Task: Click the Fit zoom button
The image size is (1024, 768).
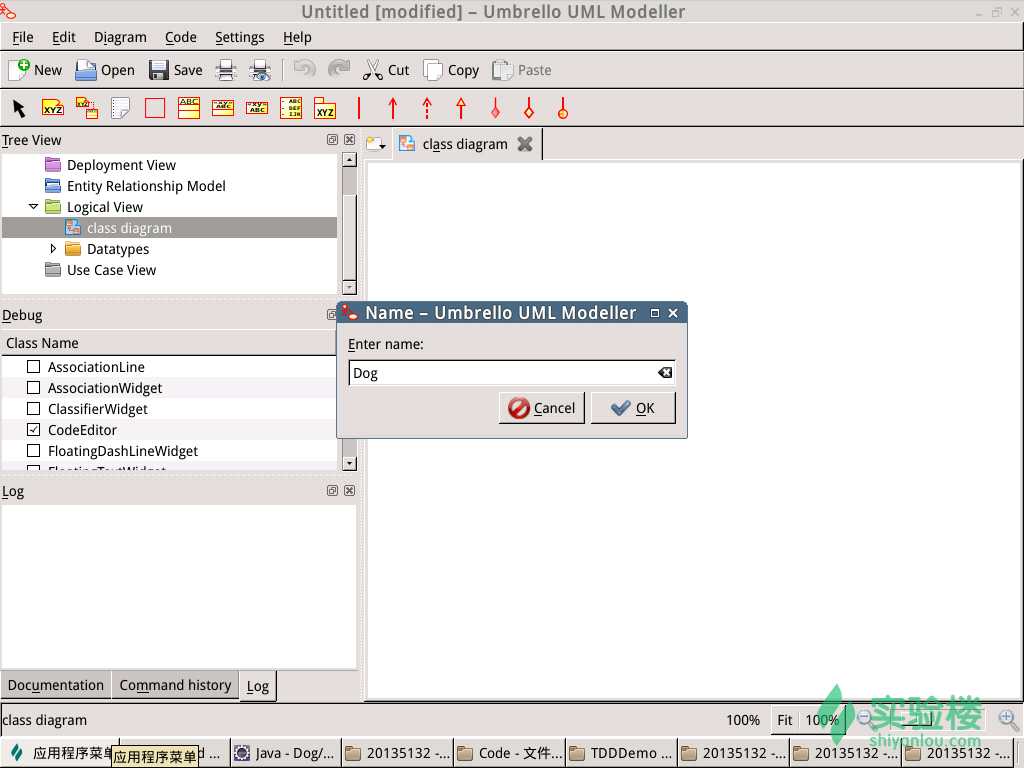Action: 784,720
